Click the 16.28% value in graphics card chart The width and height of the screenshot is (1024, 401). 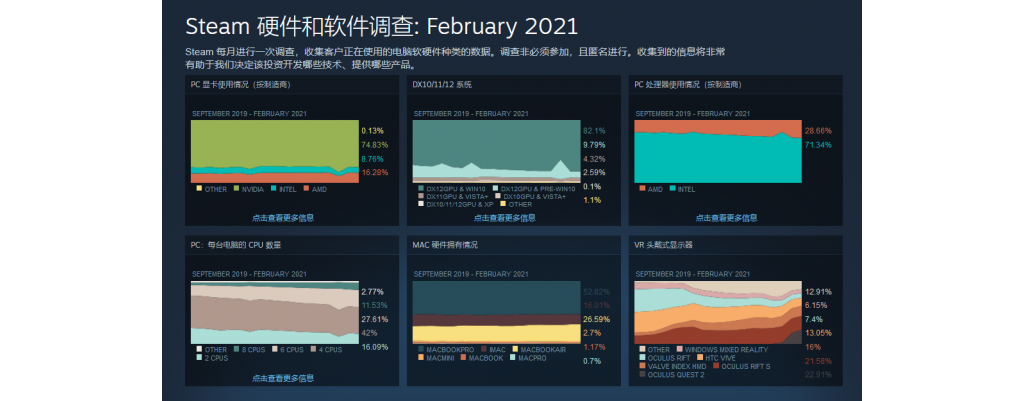[374, 172]
